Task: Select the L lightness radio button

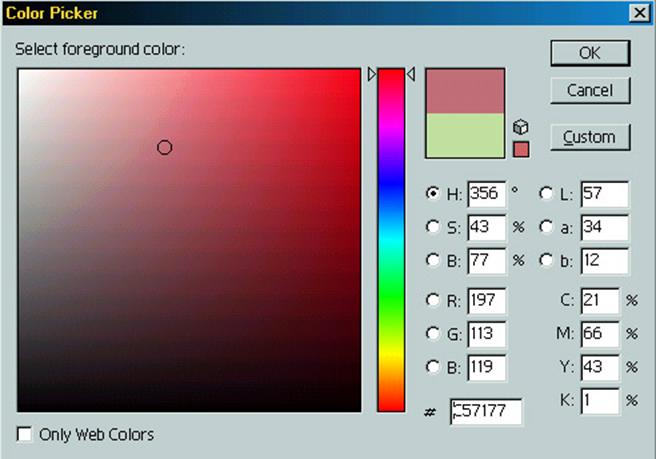Action: (546, 193)
